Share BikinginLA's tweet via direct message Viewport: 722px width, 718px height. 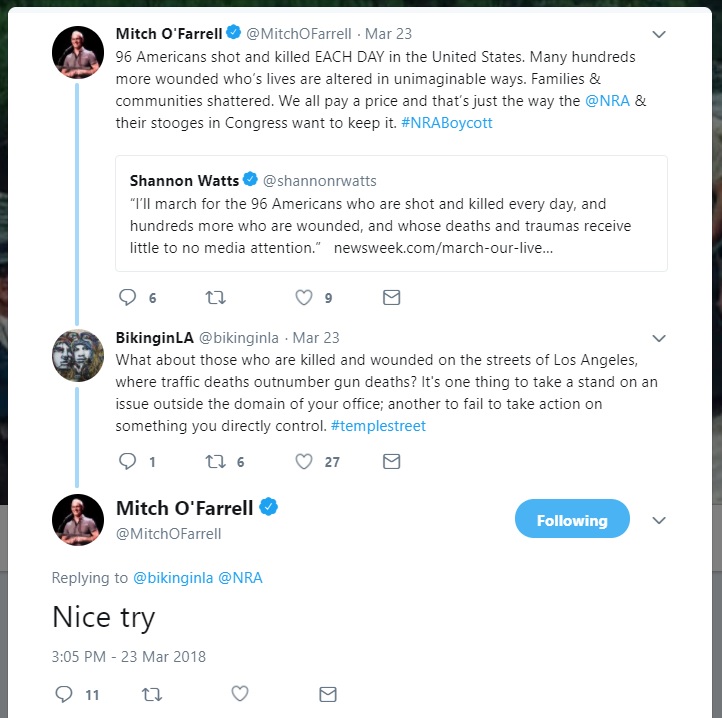pos(392,461)
